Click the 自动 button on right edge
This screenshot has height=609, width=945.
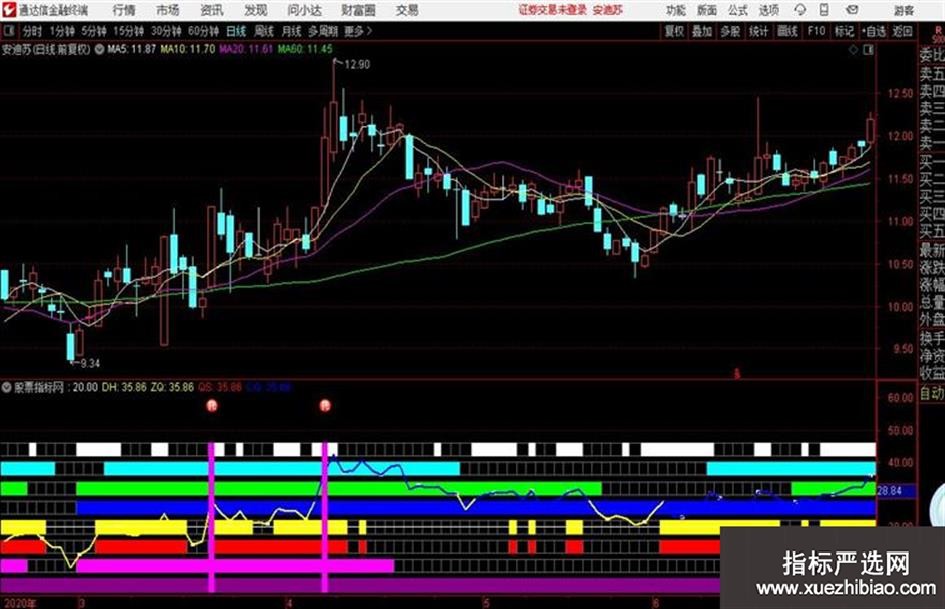[x=932, y=393]
